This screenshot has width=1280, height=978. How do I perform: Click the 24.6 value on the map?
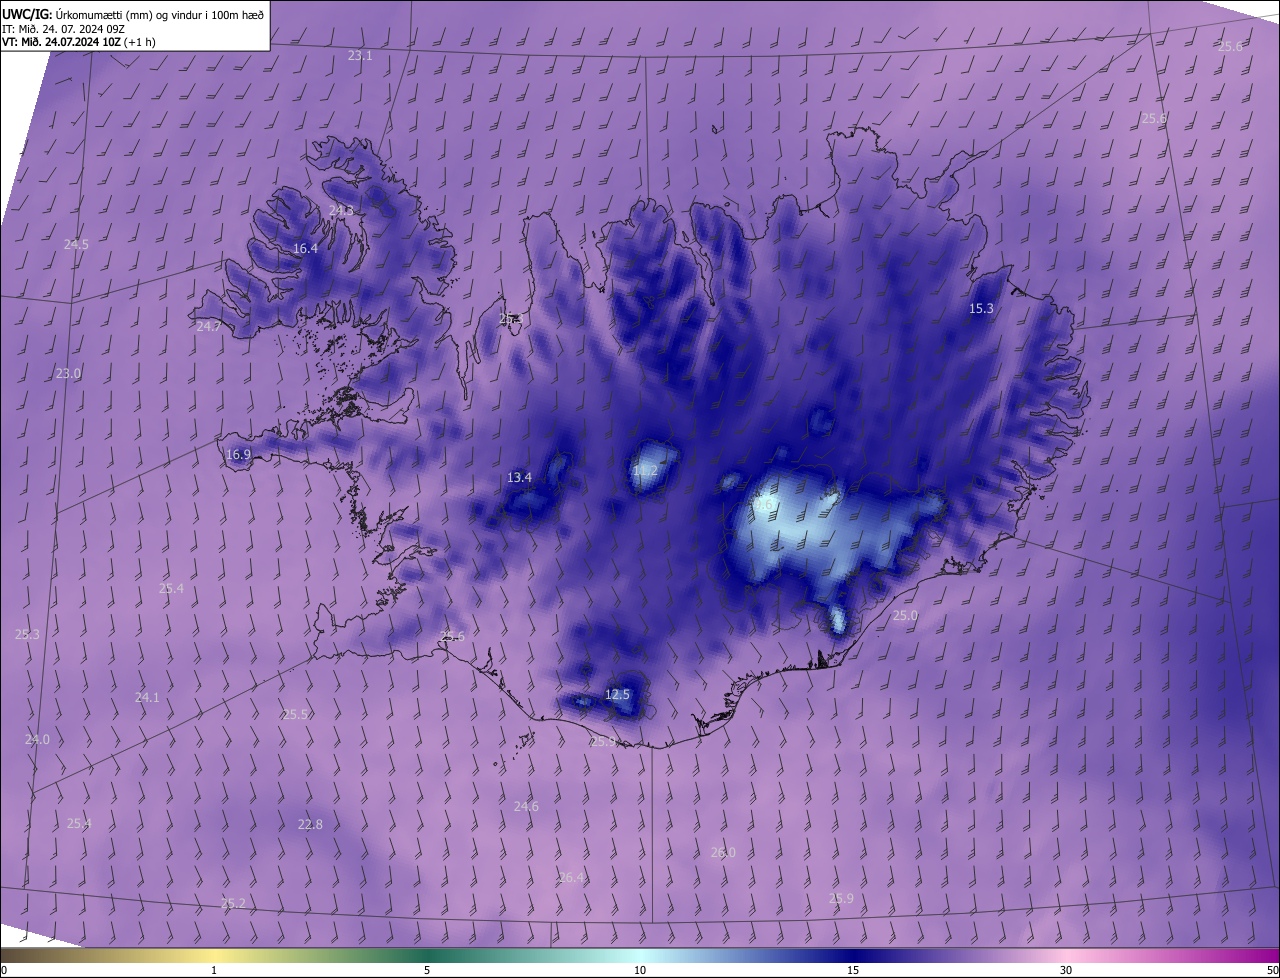(526, 807)
